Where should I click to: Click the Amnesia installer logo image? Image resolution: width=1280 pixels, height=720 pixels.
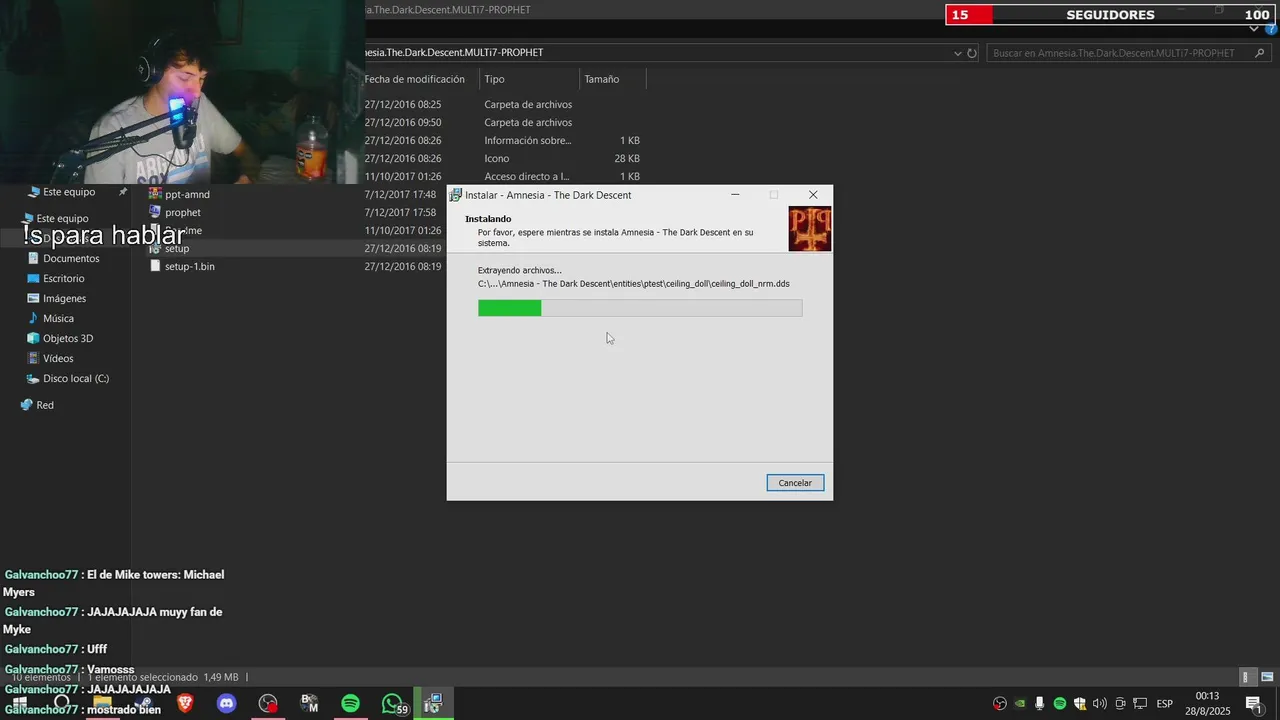coord(810,228)
